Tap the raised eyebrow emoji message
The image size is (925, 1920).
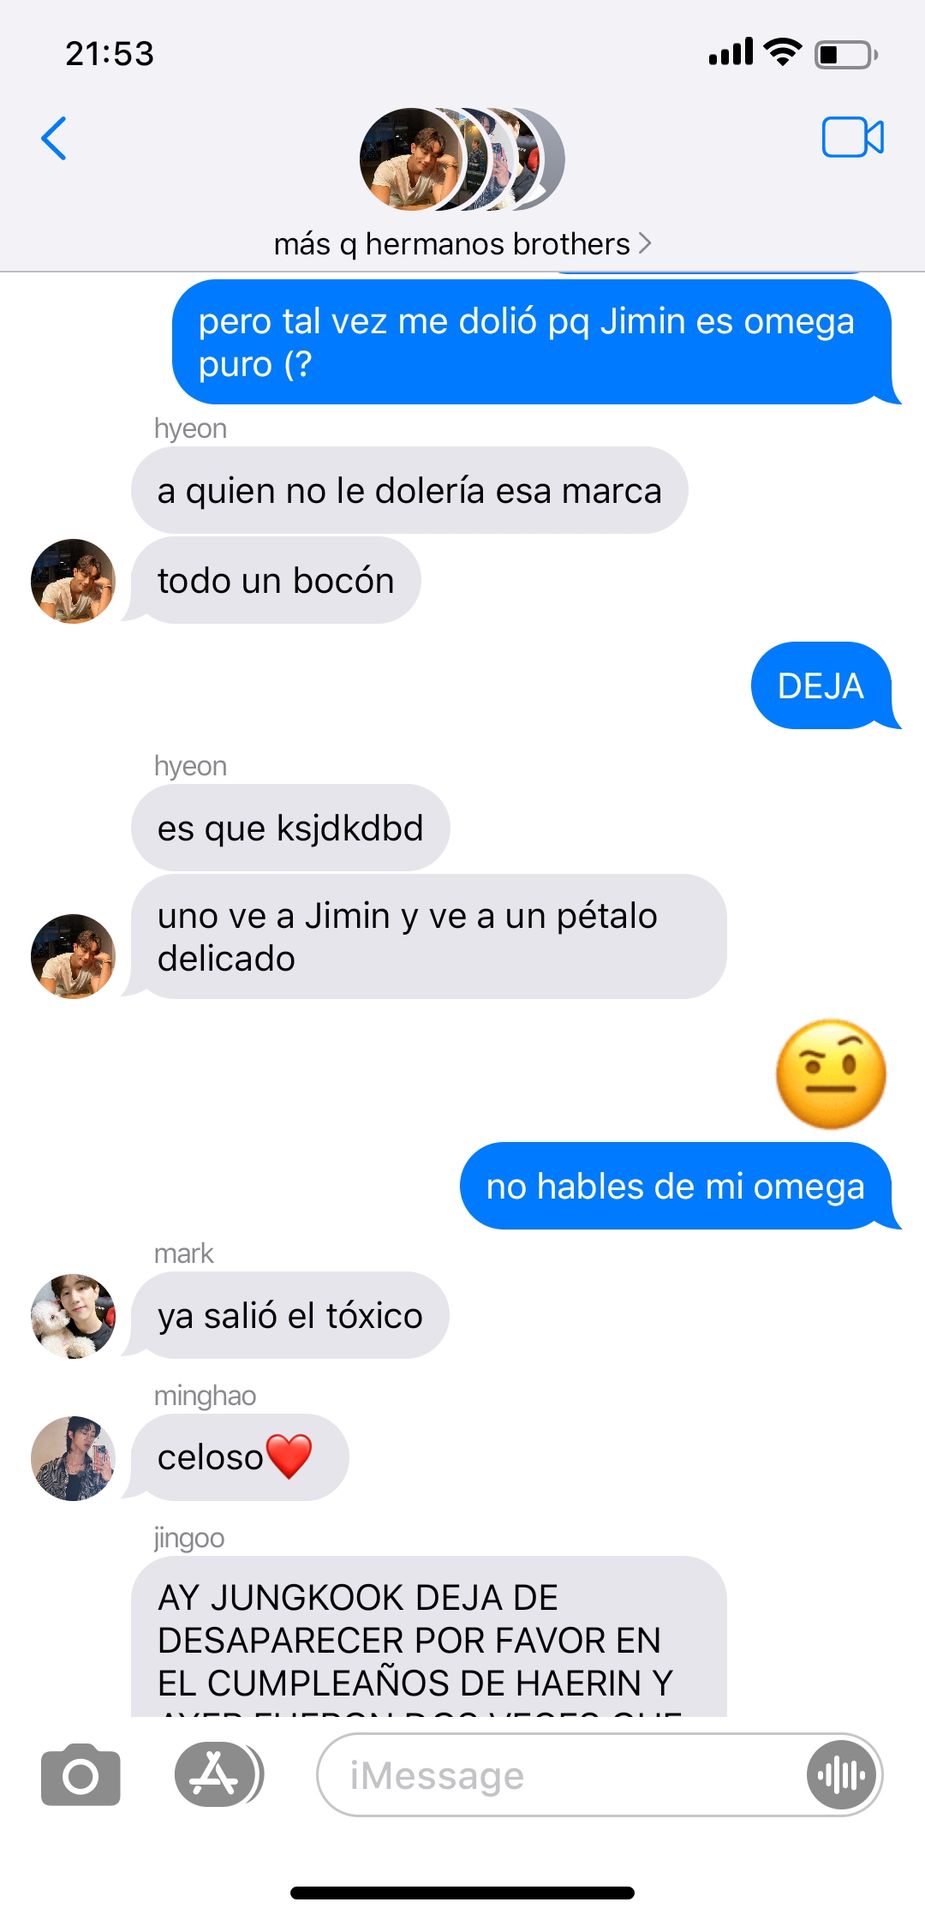[x=831, y=1075]
